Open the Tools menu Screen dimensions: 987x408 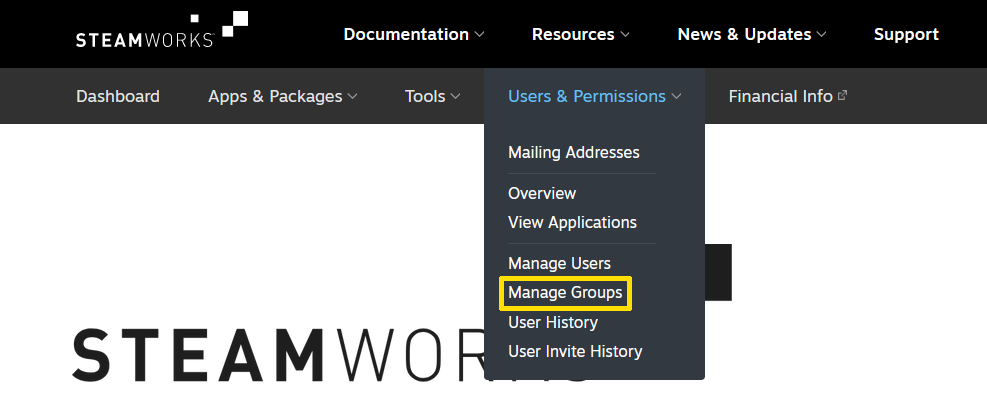425,96
